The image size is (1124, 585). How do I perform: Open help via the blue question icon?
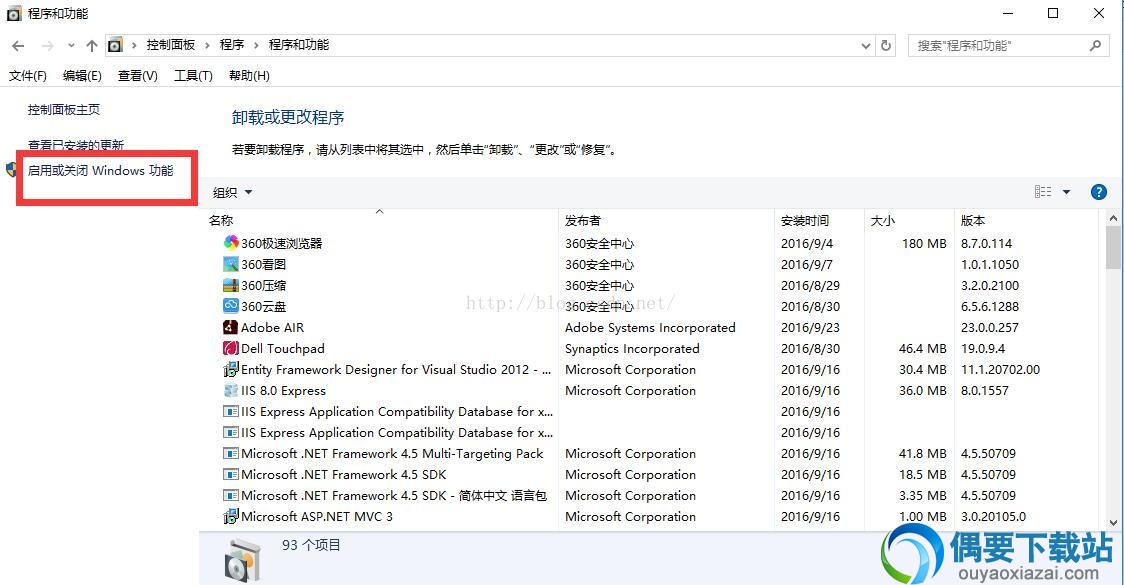[x=1098, y=191]
